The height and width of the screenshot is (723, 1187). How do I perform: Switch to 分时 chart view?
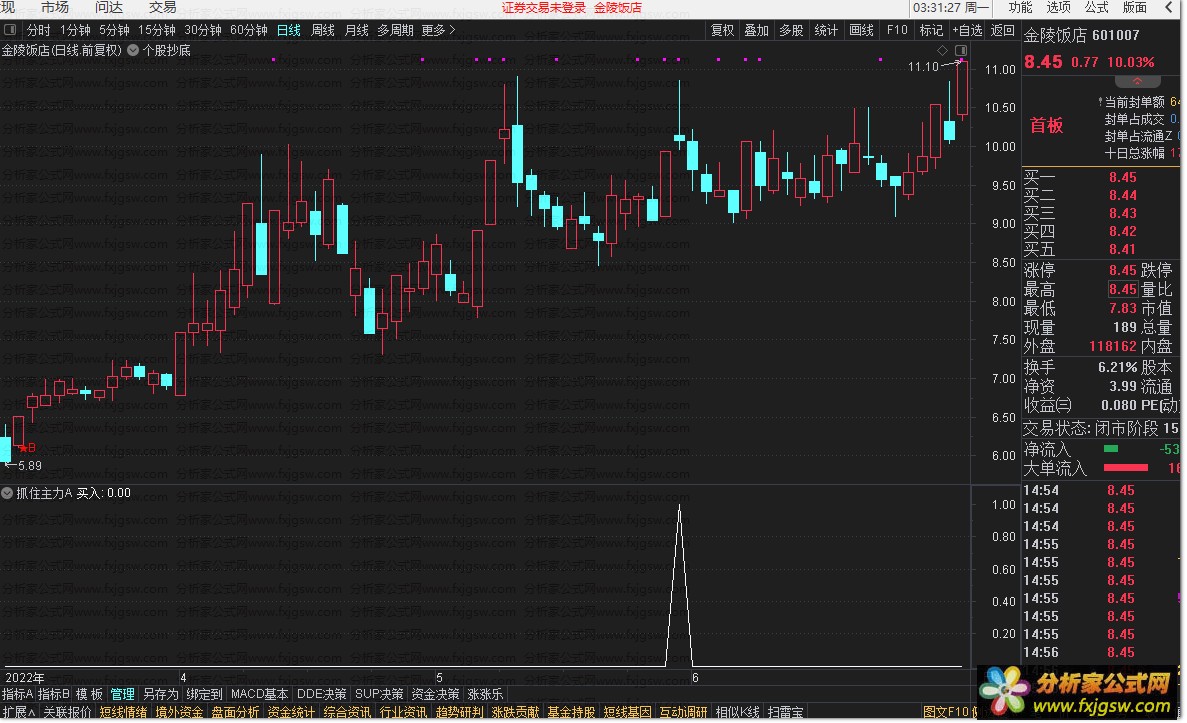pyautogui.click(x=39, y=30)
